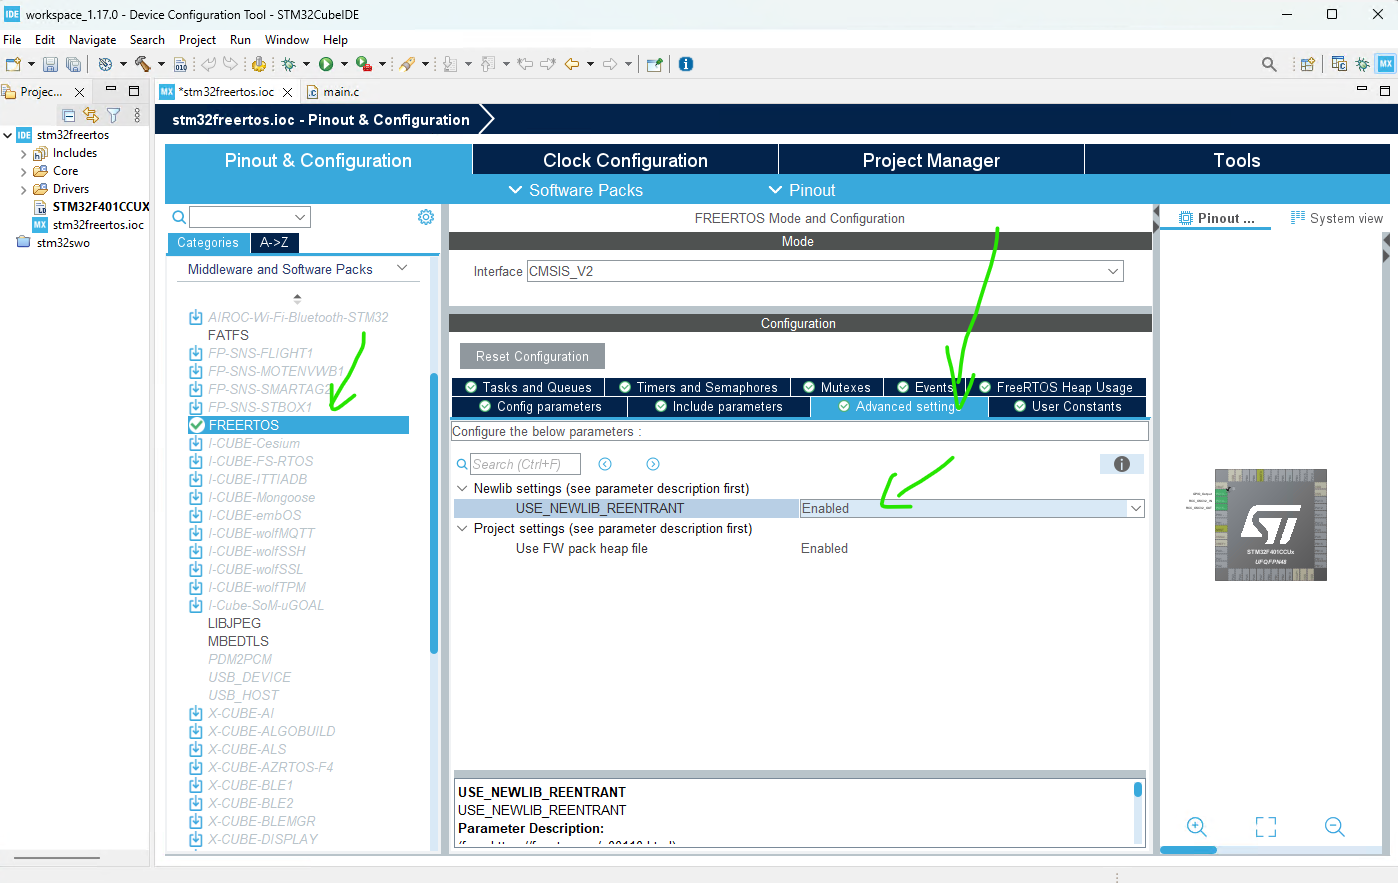Image resolution: width=1398 pixels, height=883 pixels.
Task: Collapse the stm32freertos project node
Action: tap(8, 135)
